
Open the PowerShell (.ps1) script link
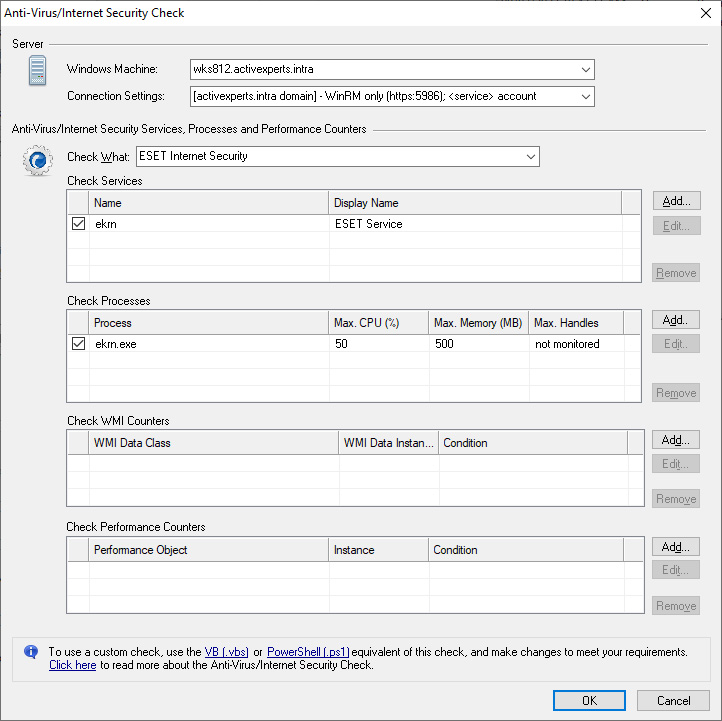pyautogui.click(x=308, y=652)
